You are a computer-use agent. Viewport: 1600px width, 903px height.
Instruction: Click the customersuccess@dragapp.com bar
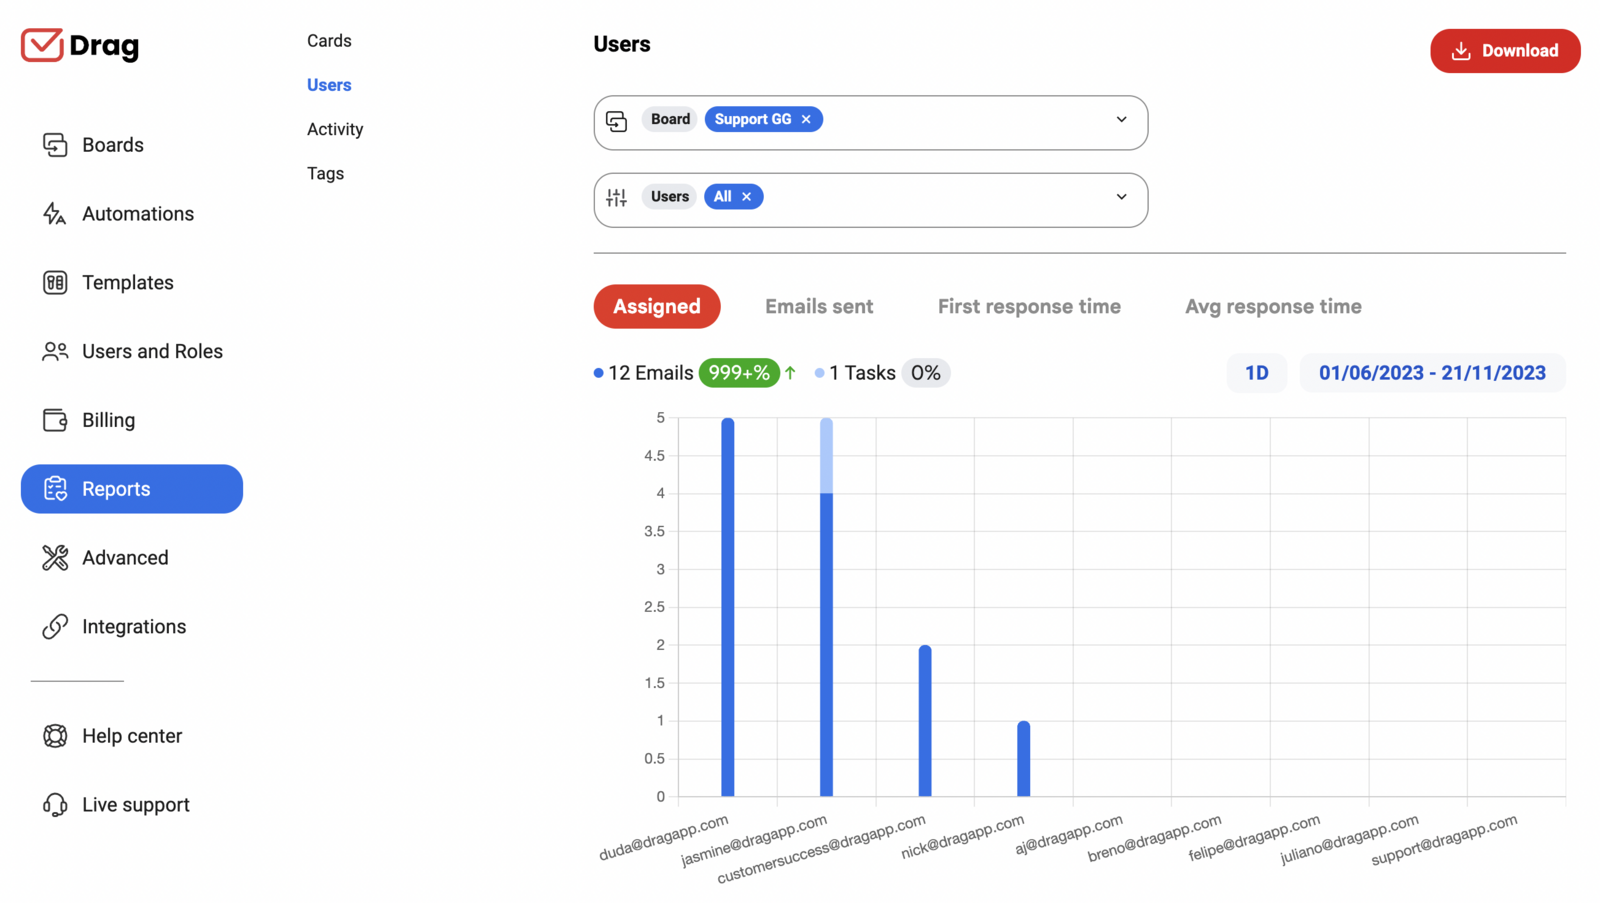[x=925, y=721]
